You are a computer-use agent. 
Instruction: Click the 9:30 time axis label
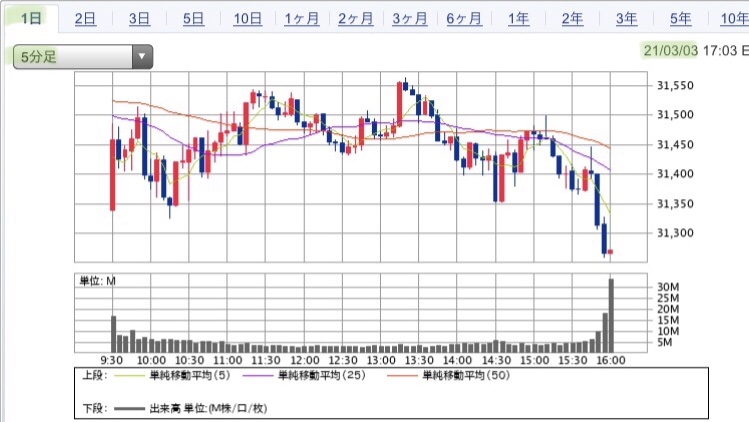[x=111, y=360]
